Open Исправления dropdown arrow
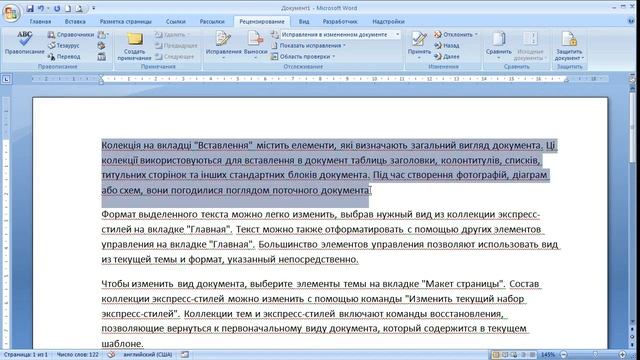Screen dimensions: 640x360 pyautogui.click(x=224, y=58)
